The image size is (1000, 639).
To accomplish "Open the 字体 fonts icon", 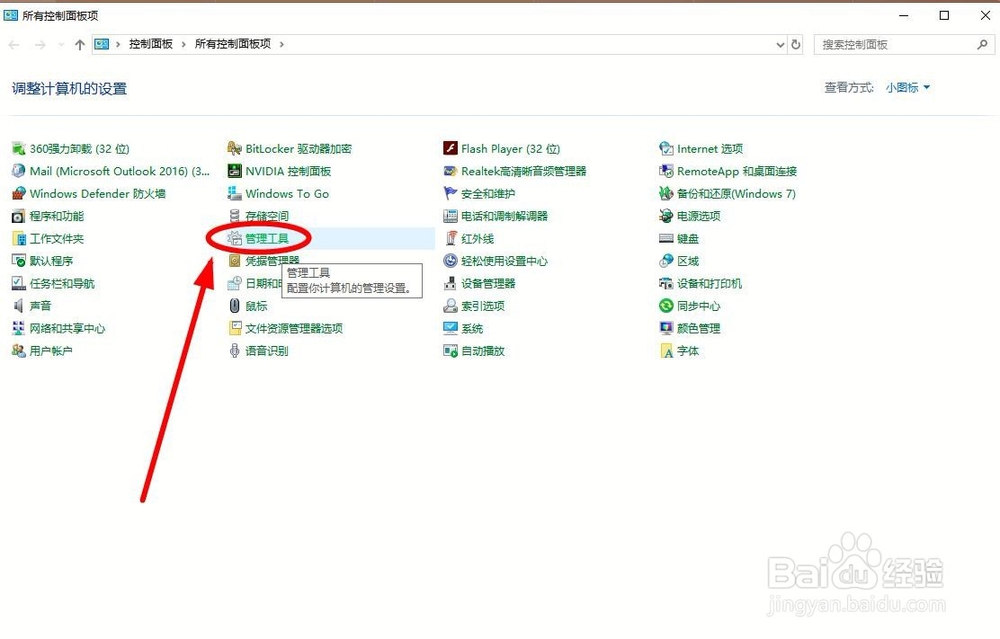I will [666, 351].
